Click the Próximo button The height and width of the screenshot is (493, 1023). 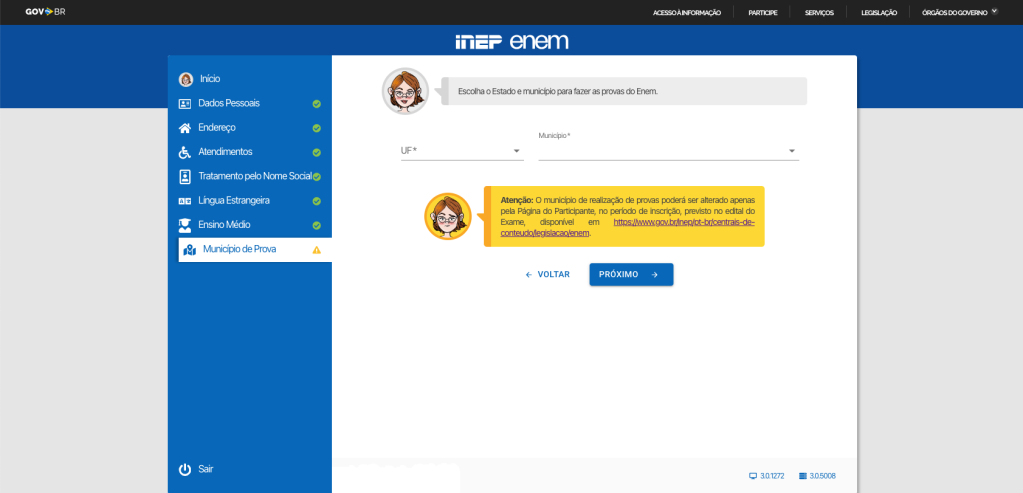click(631, 275)
